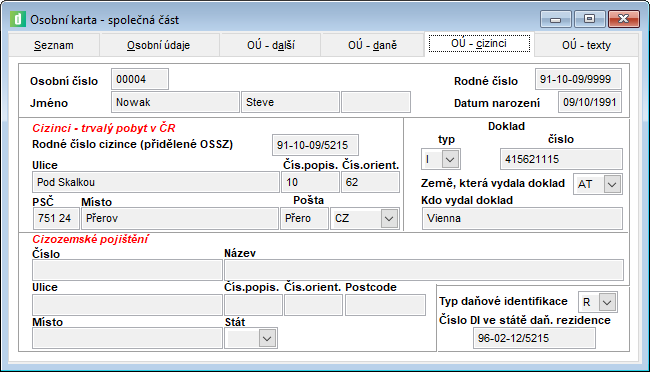
Task: Open the Stát dropdown in Cizozemské pojištění
Action: tap(267, 338)
